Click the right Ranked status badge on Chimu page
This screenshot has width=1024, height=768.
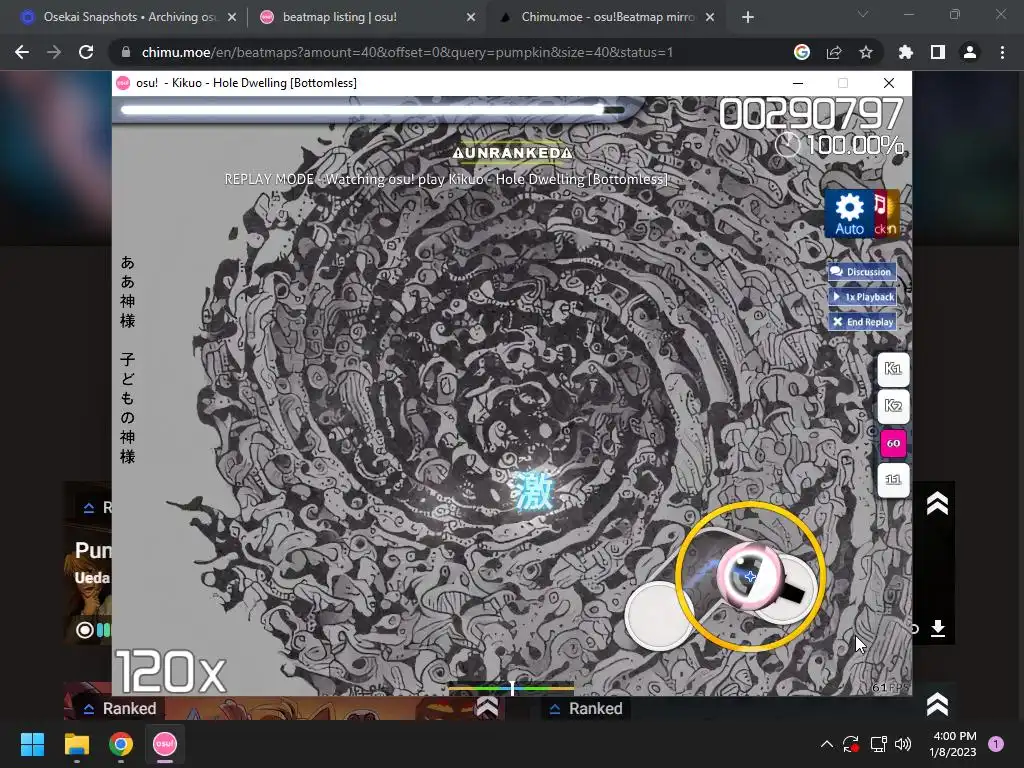coord(586,709)
